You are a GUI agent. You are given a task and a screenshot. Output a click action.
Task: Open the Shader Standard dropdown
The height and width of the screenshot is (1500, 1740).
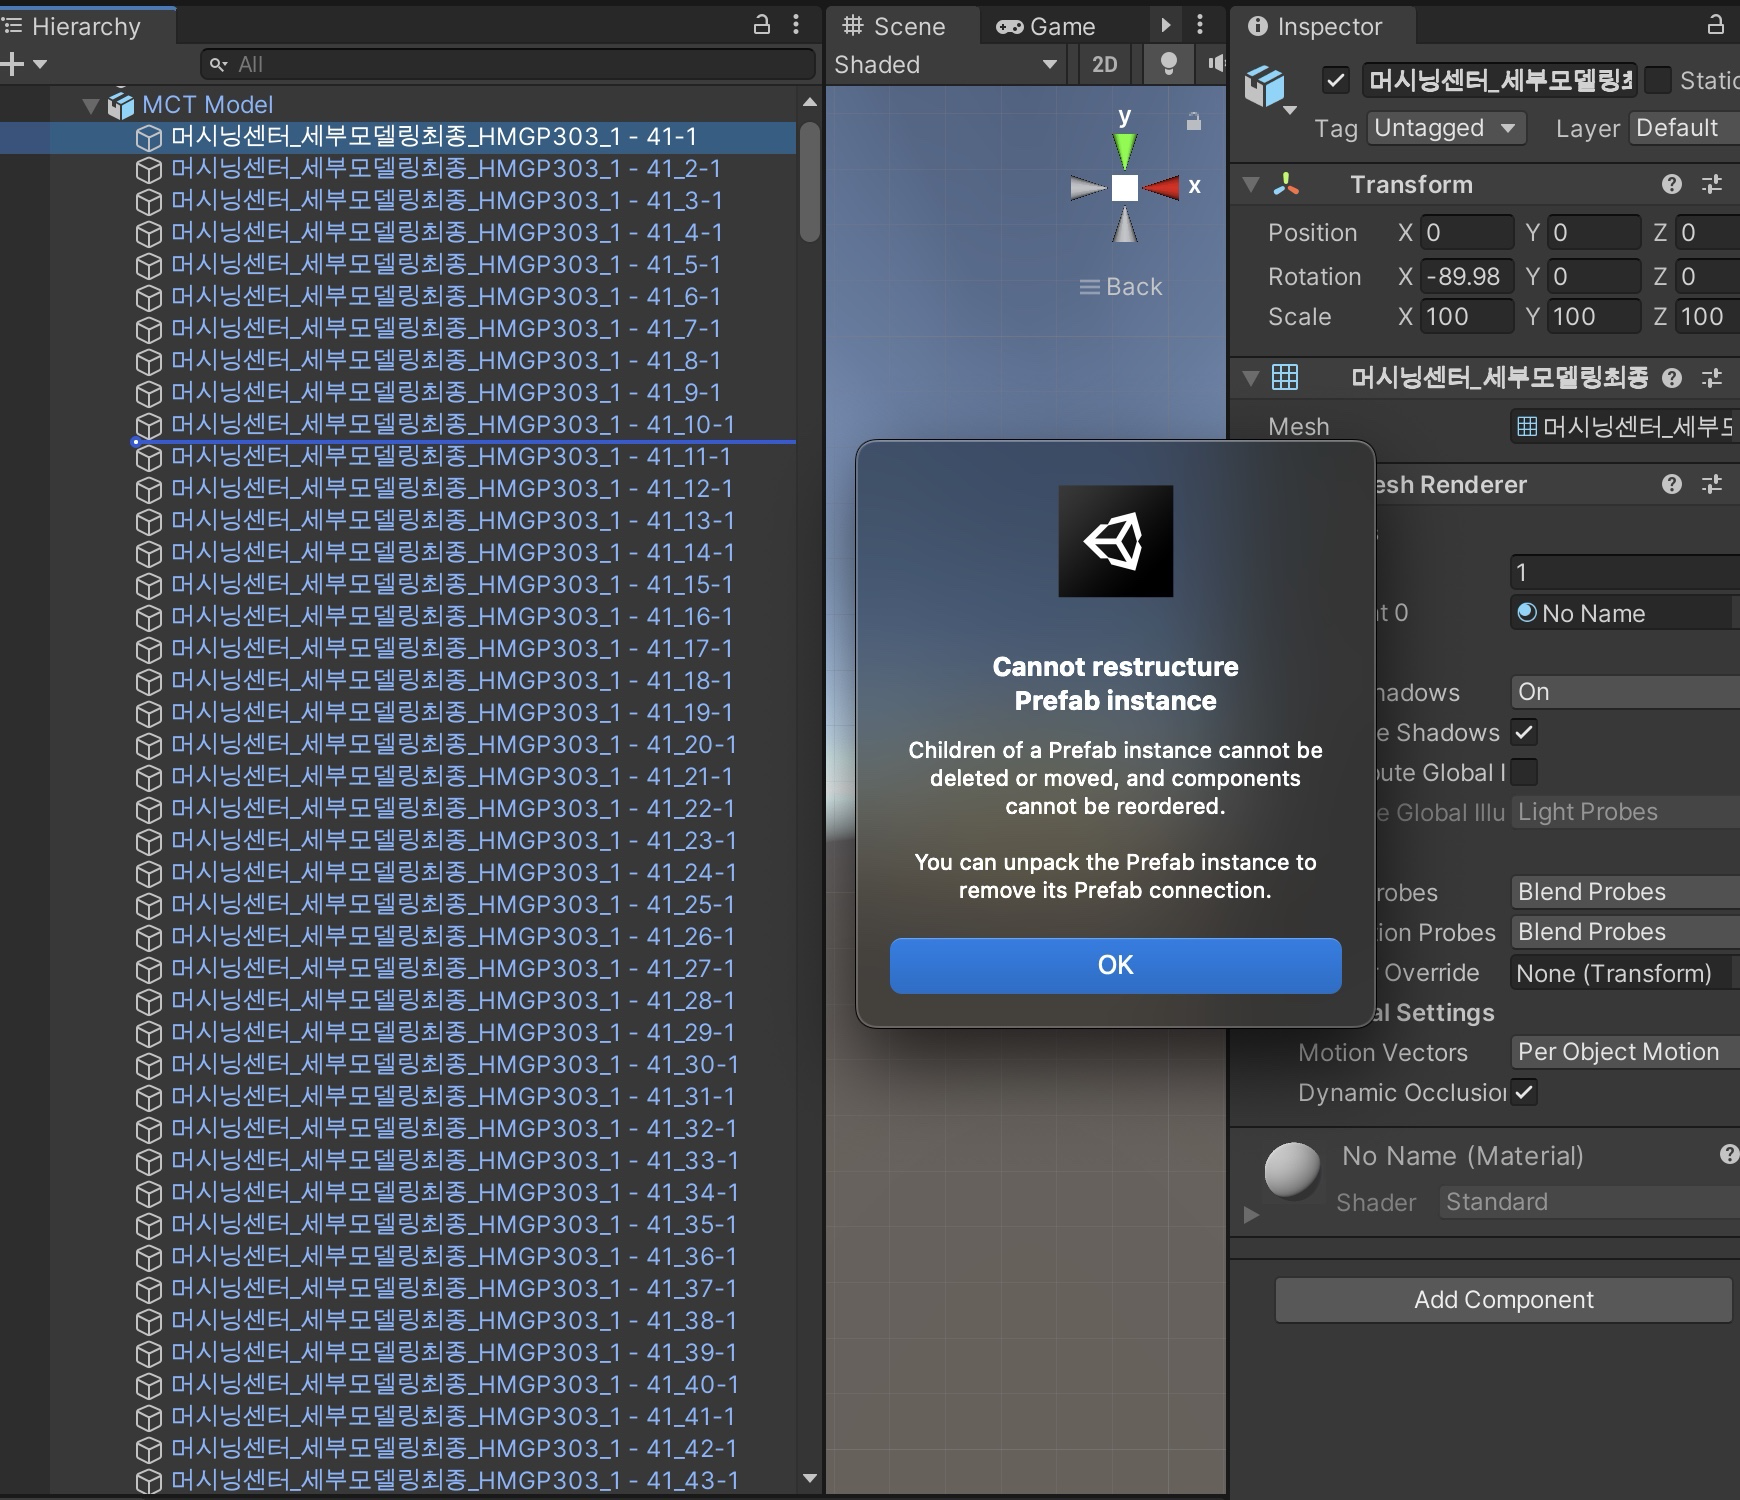(x=1590, y=1202)
